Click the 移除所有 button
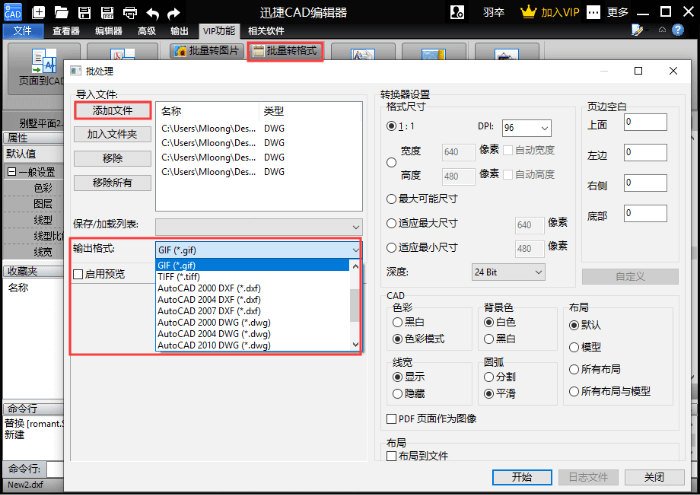The image size is (700, 495). click(112, 183)
